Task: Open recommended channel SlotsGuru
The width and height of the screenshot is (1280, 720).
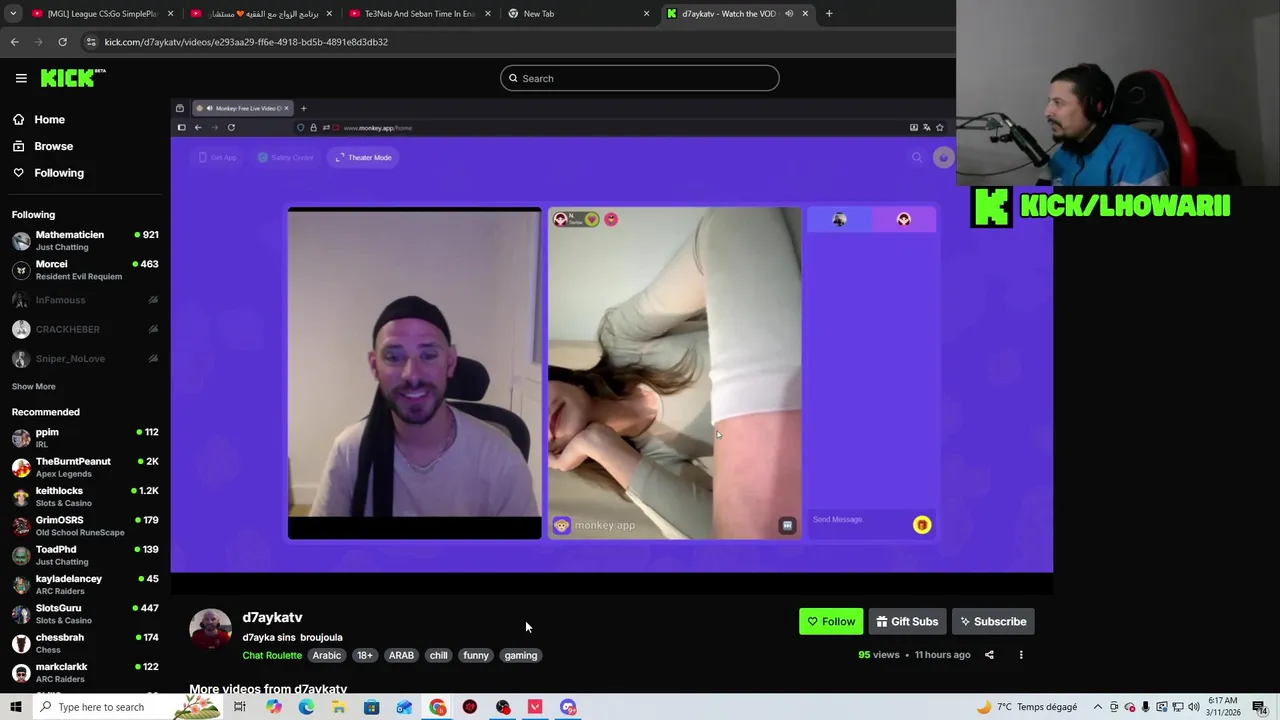Action: [85, 614]
